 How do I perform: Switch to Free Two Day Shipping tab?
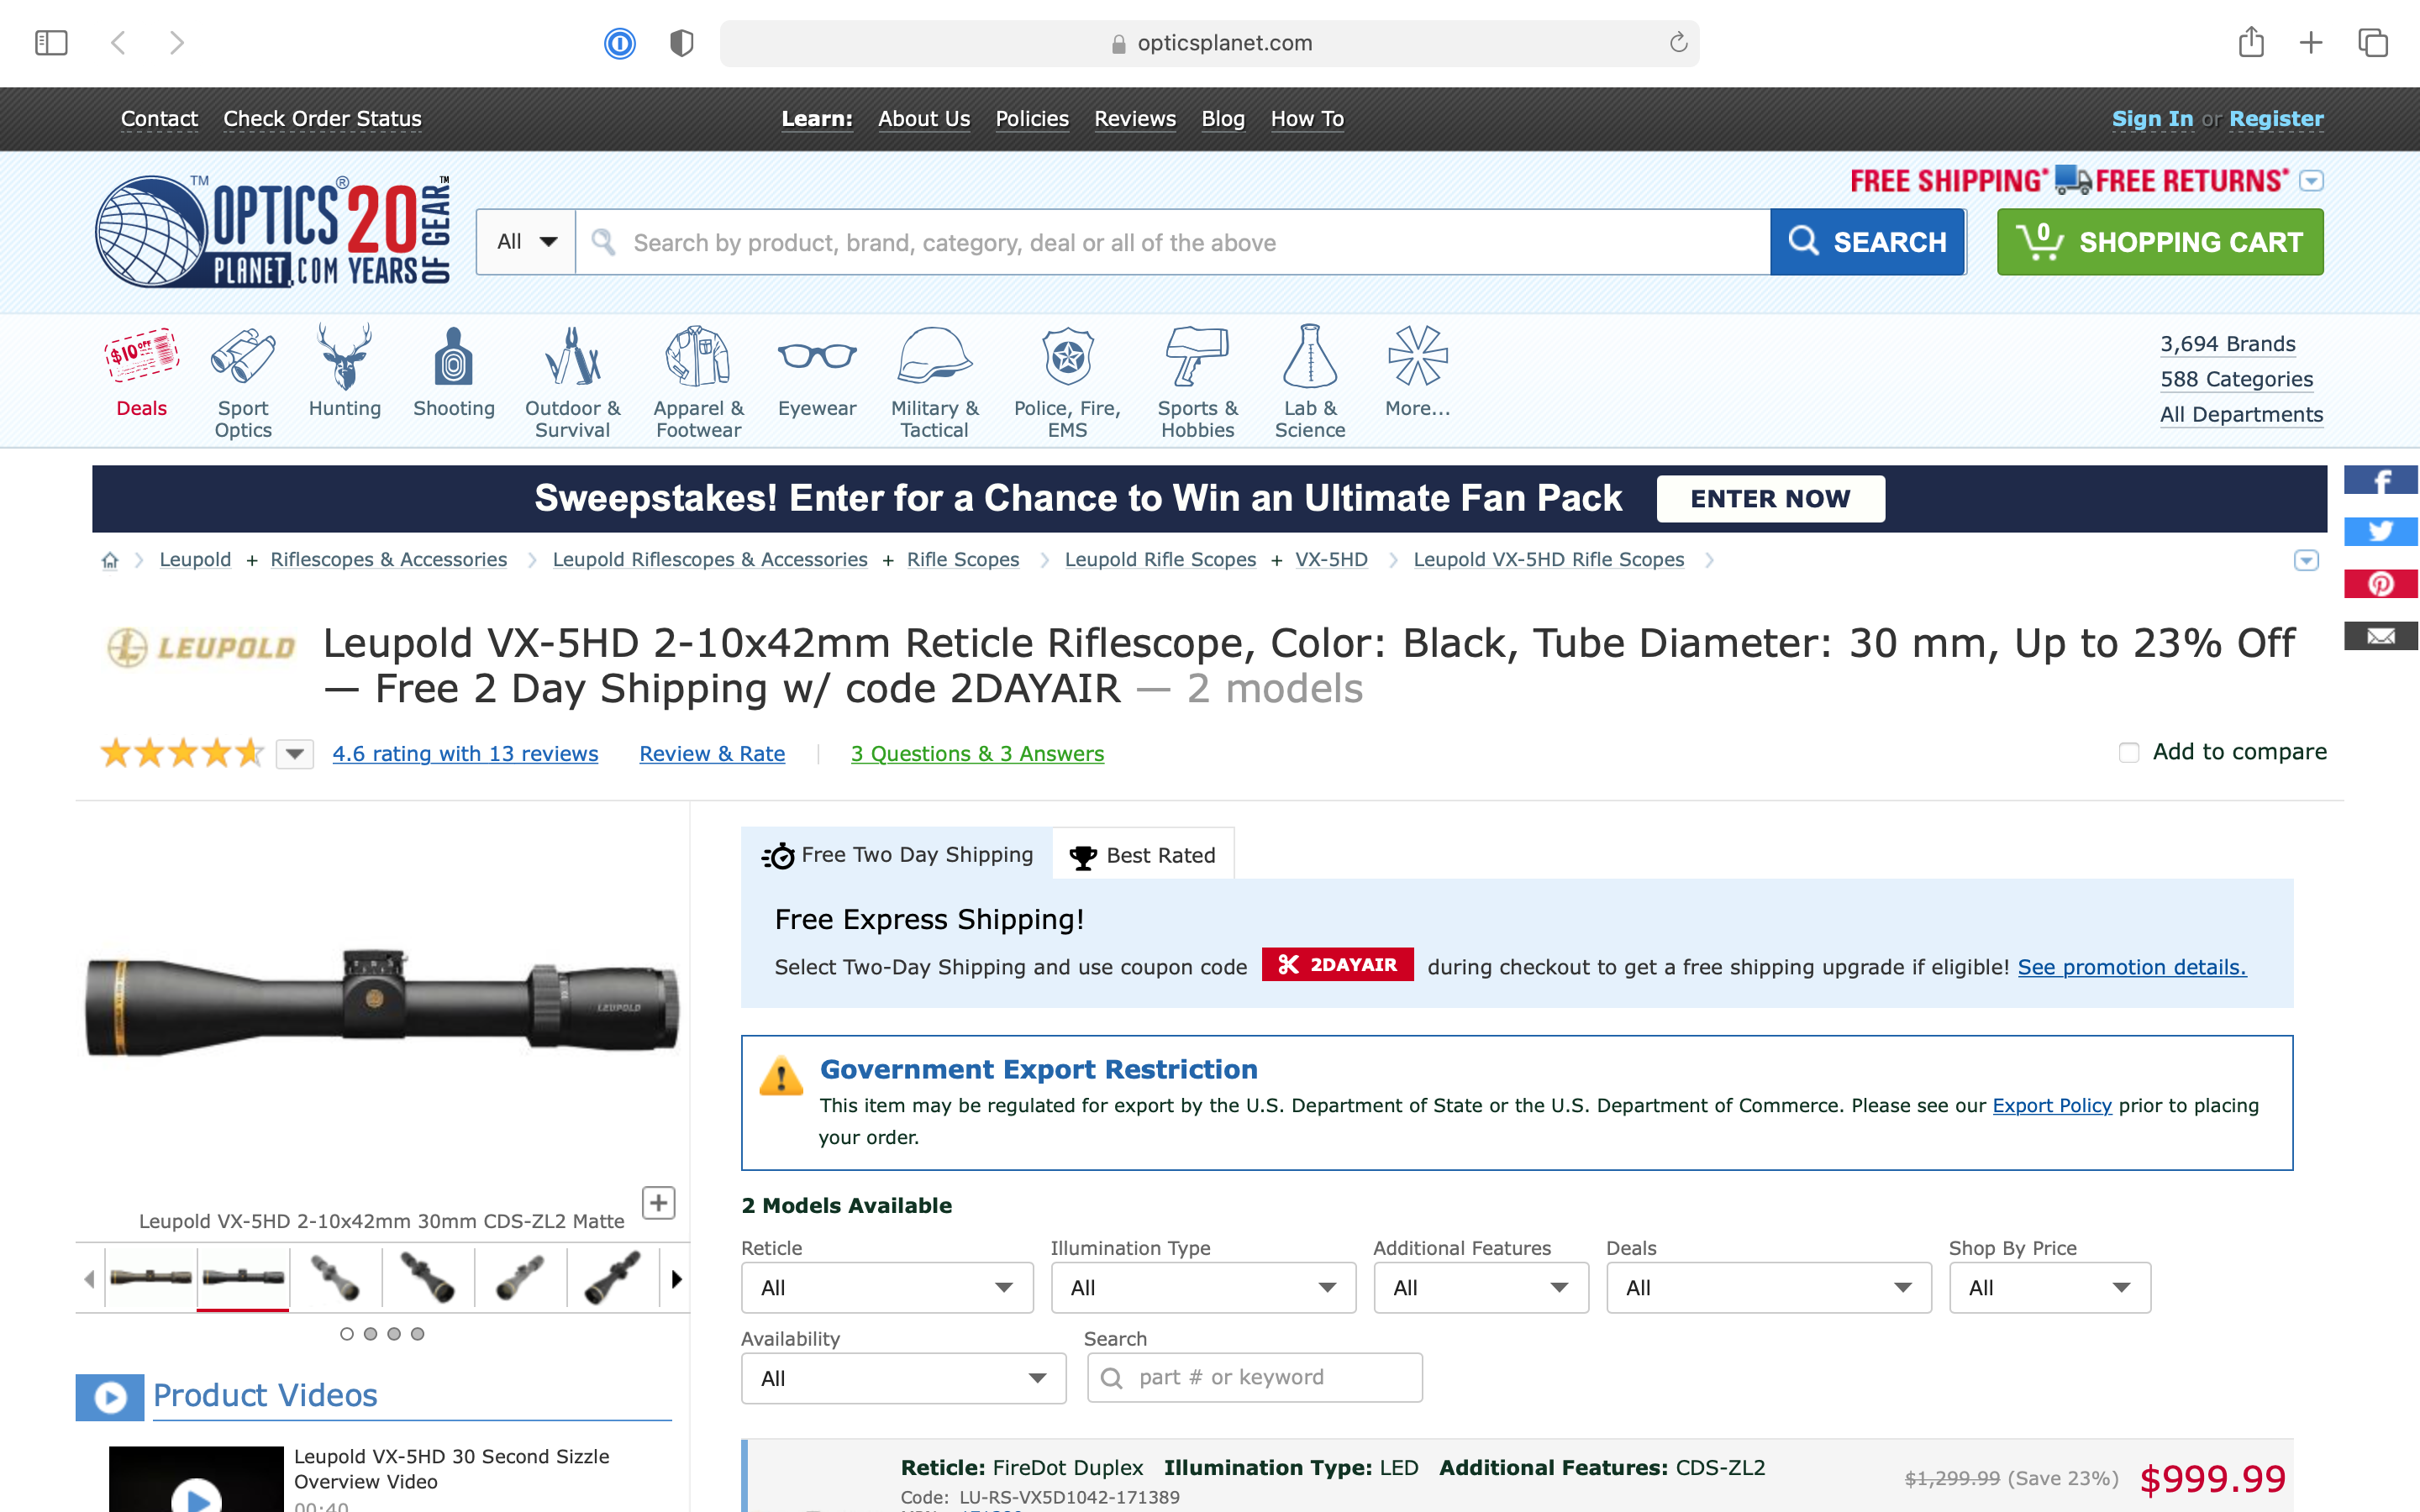[x=897, y=855]
